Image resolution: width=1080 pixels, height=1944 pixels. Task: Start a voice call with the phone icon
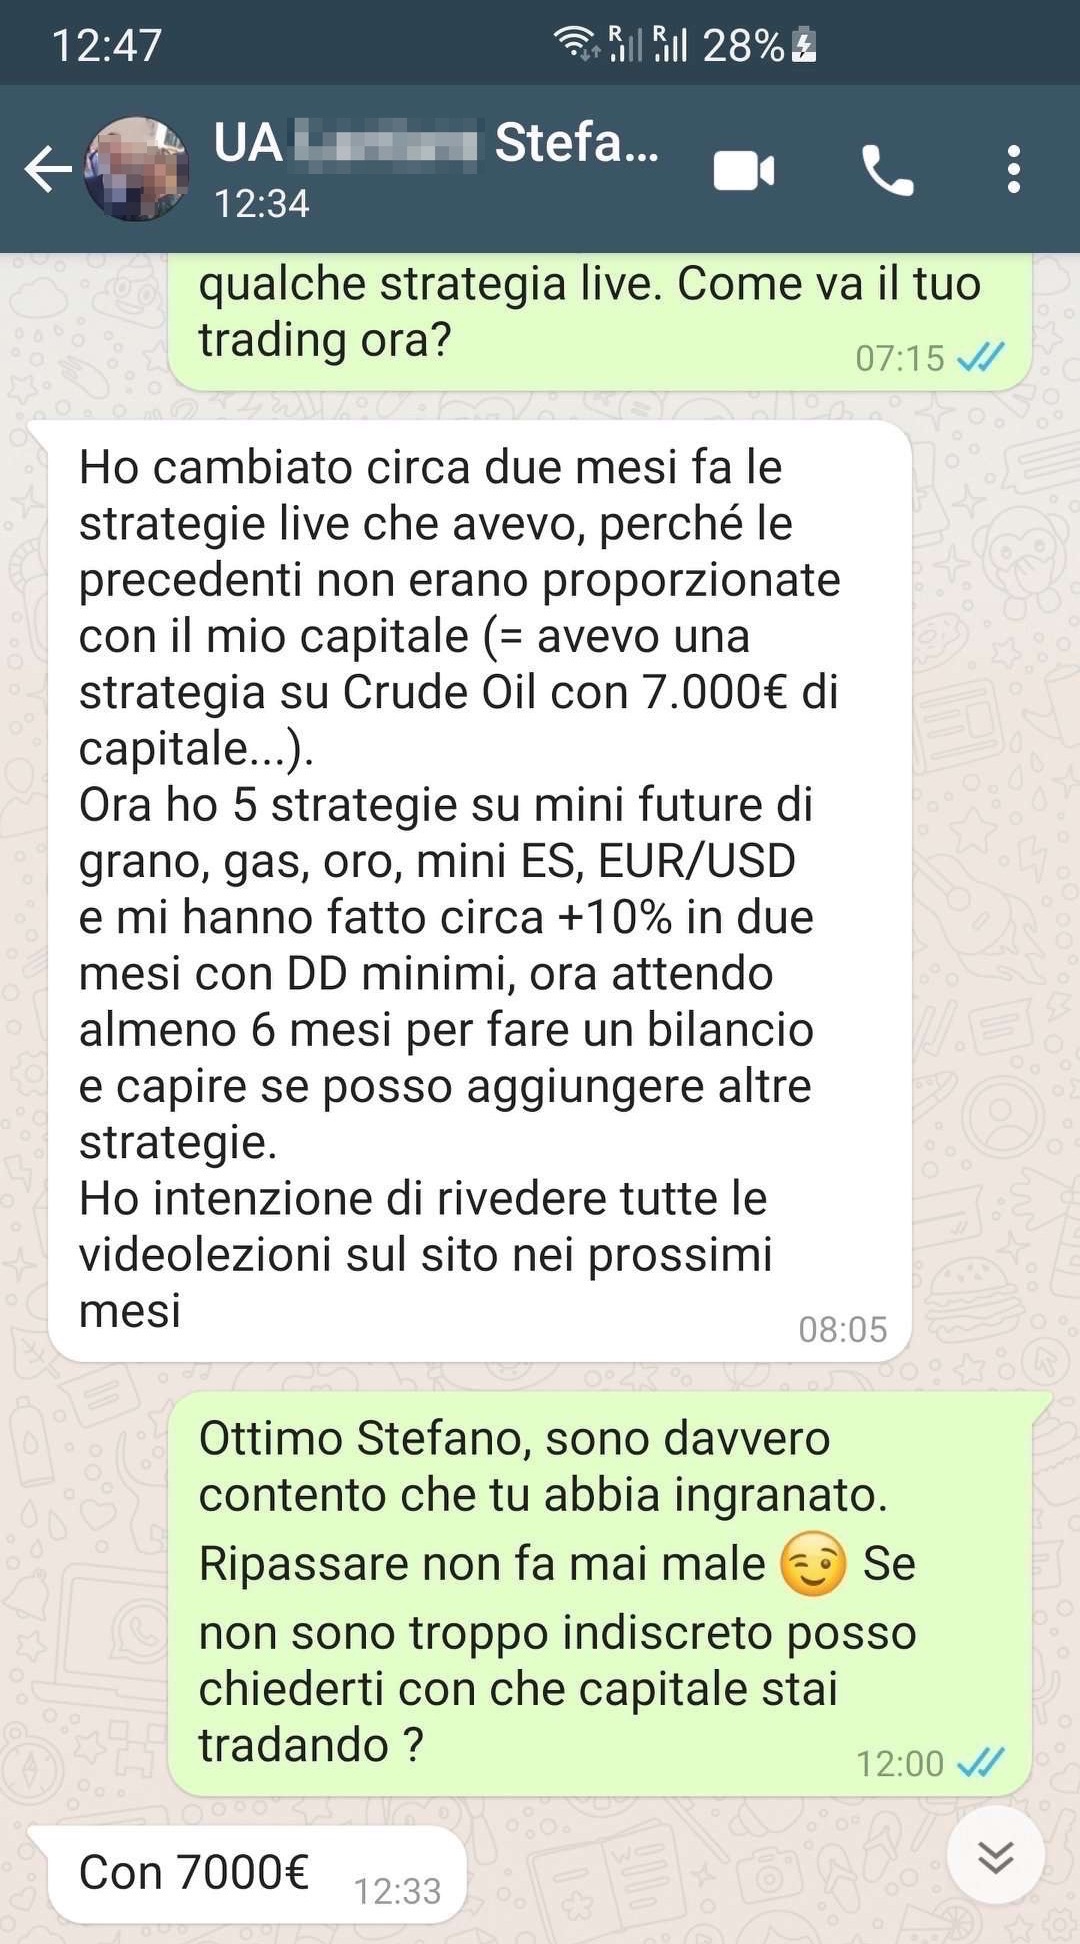[887, 170]
